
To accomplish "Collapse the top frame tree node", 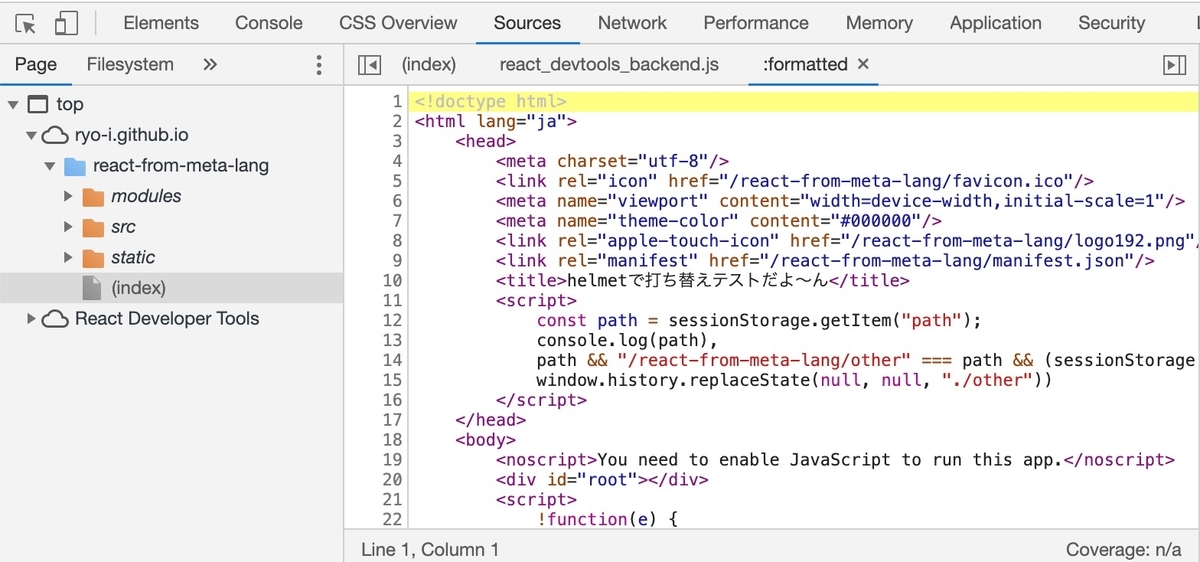I will (x=13, y=105).
